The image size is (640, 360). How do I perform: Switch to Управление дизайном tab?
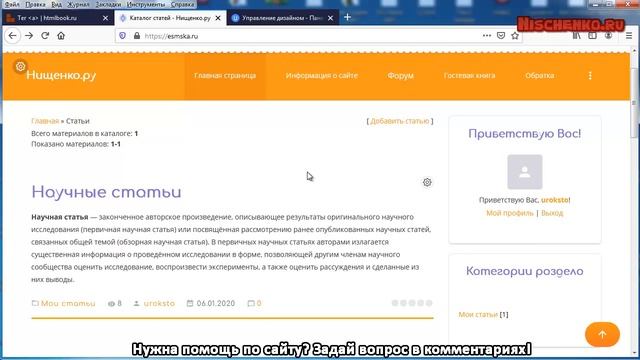282,18
